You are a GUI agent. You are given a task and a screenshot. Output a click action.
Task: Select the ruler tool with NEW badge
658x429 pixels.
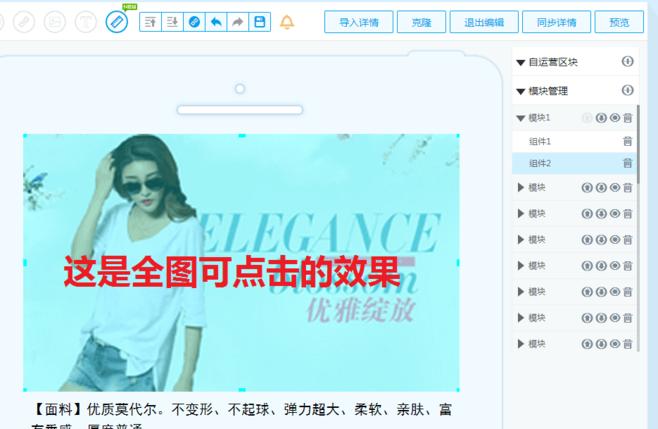point(117,21)
